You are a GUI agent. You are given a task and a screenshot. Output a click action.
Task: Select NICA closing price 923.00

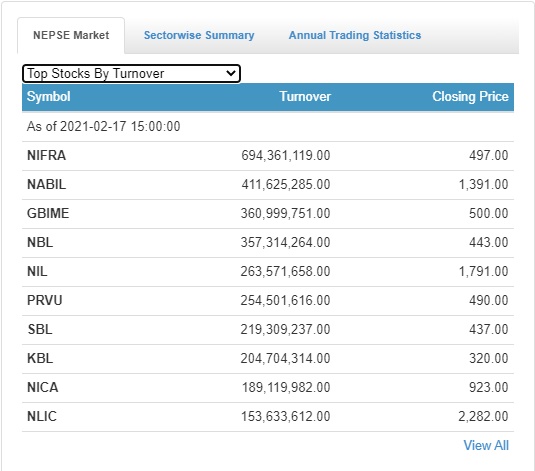tap(489, 387)
